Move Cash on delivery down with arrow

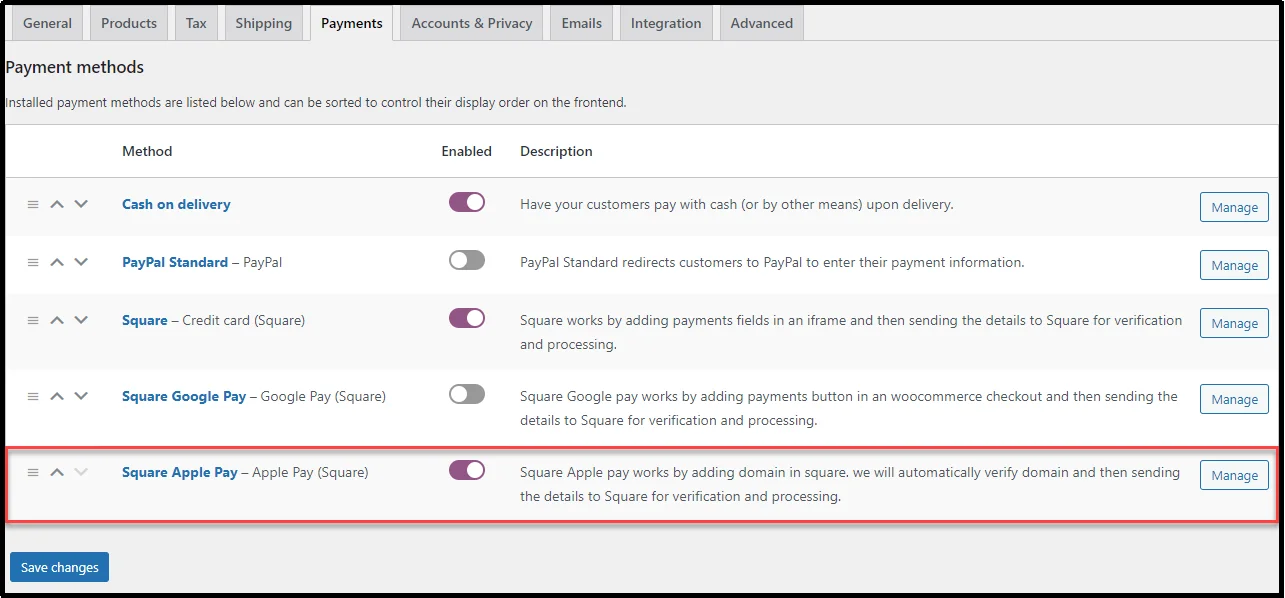(81, 204)
